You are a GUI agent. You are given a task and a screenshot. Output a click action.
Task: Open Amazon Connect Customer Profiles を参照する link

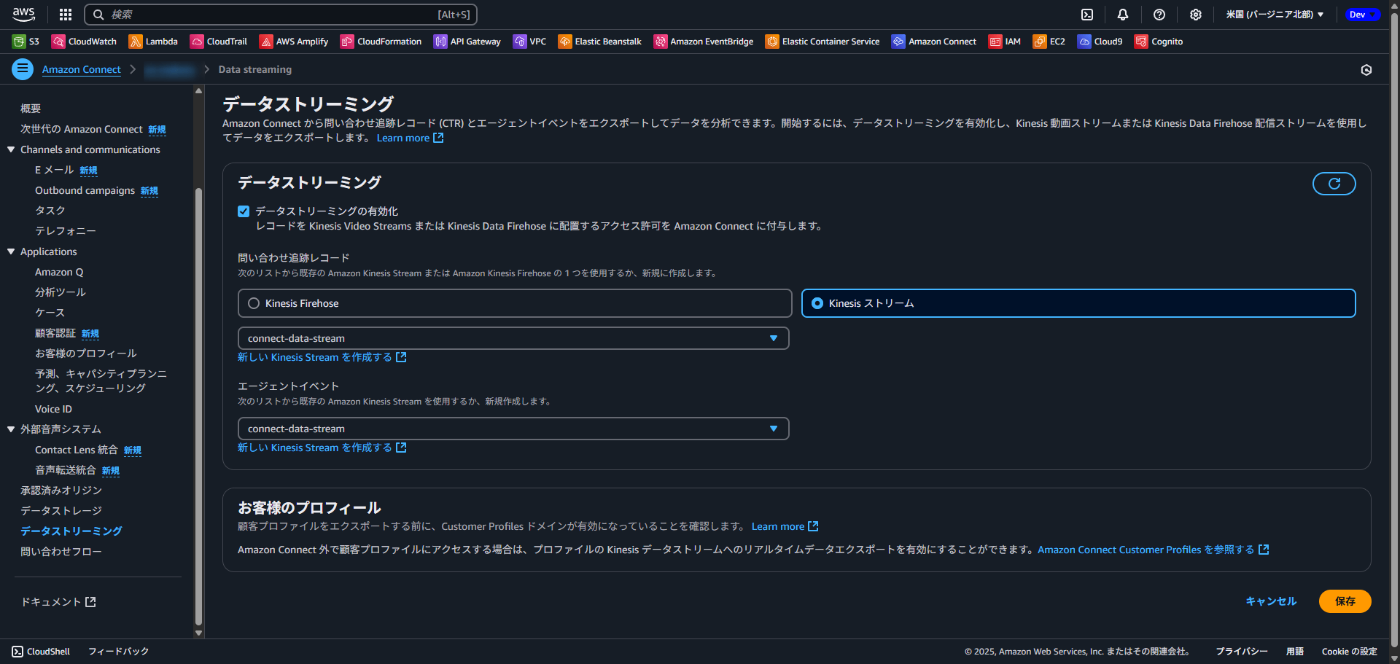[1153, 549]
